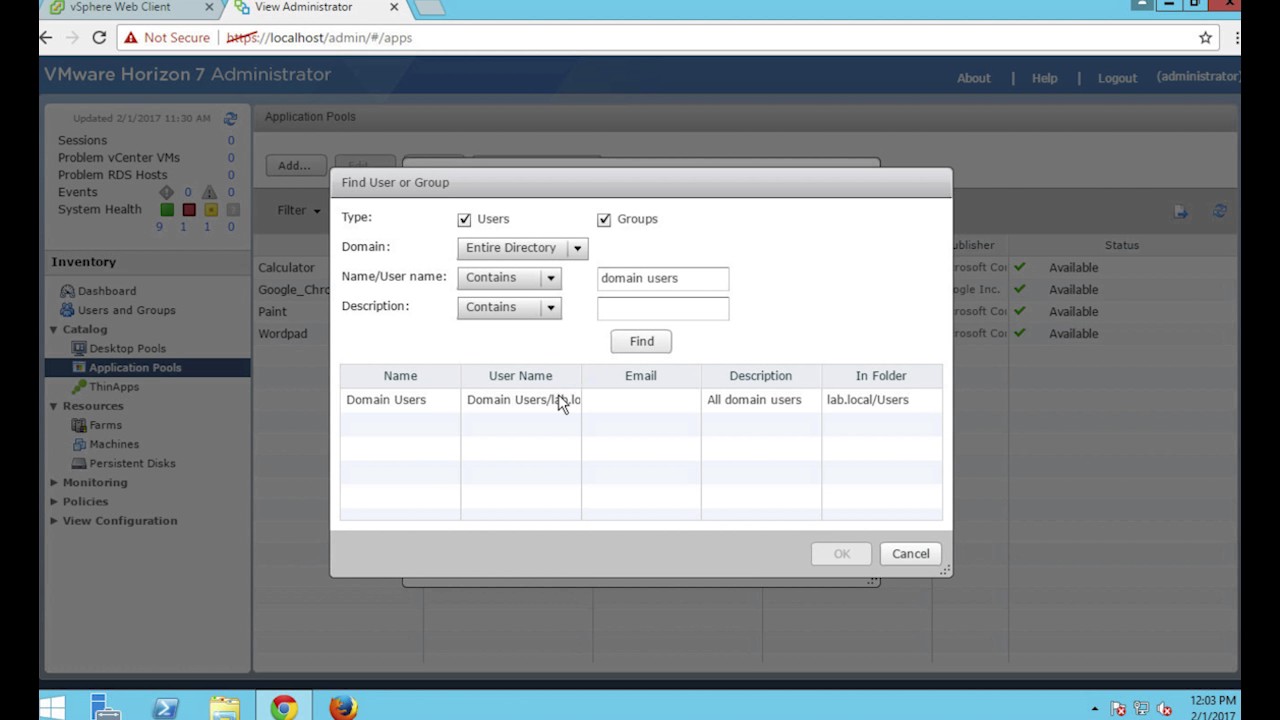Bookmark the page with star icon
This screenshot has width=1280, height=720.
tap(1205, 37)
